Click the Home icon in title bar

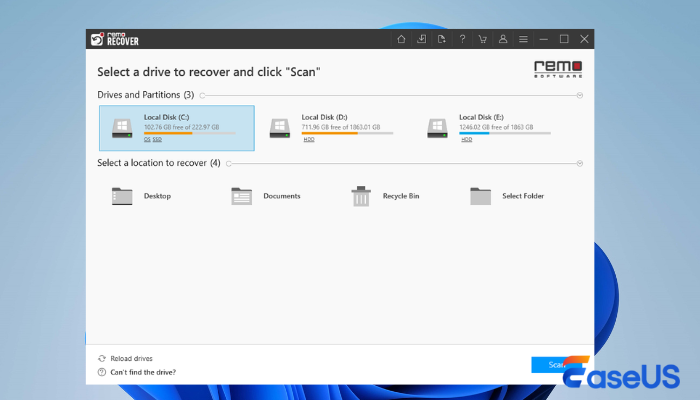401,39
